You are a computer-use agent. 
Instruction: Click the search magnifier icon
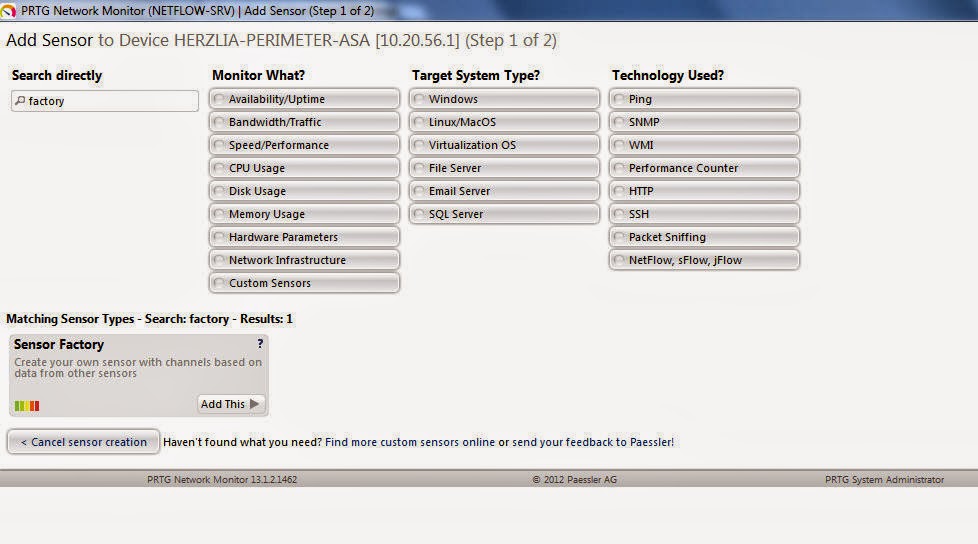point(20,100)
